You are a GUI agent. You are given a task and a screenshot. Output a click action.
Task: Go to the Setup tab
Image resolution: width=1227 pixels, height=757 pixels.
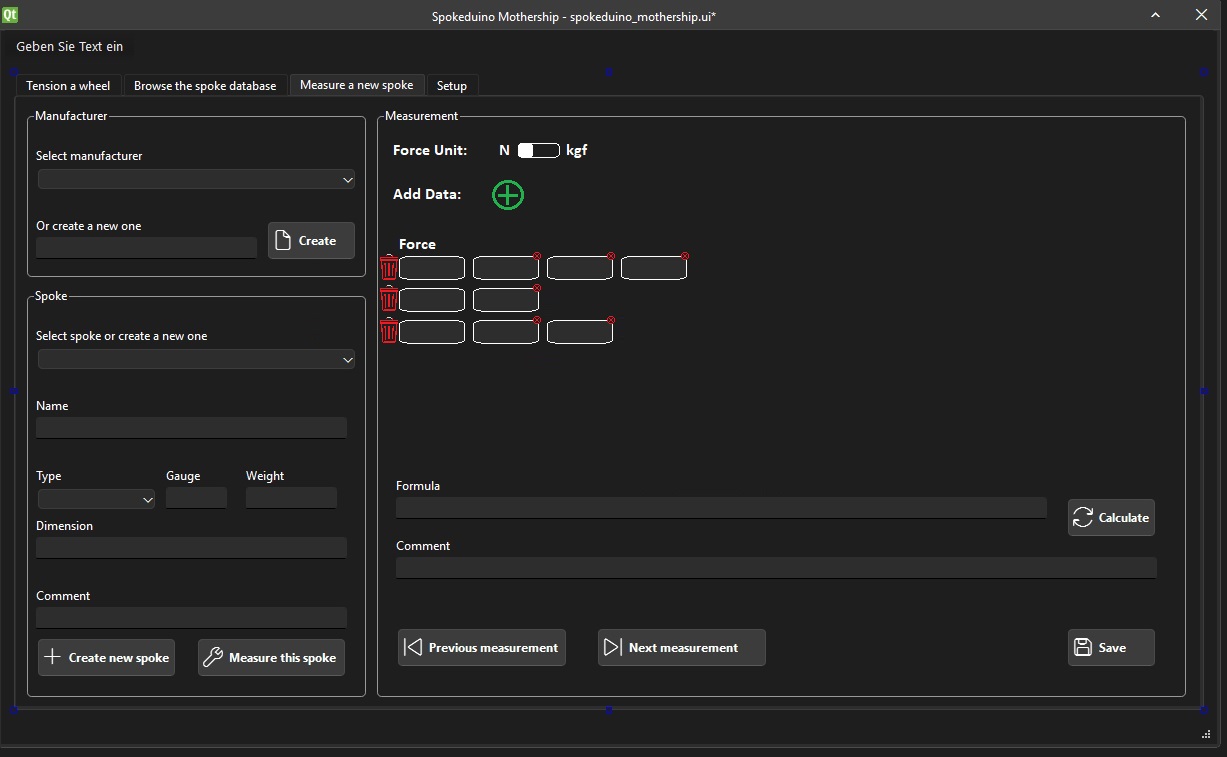click(x=452, y=86)
